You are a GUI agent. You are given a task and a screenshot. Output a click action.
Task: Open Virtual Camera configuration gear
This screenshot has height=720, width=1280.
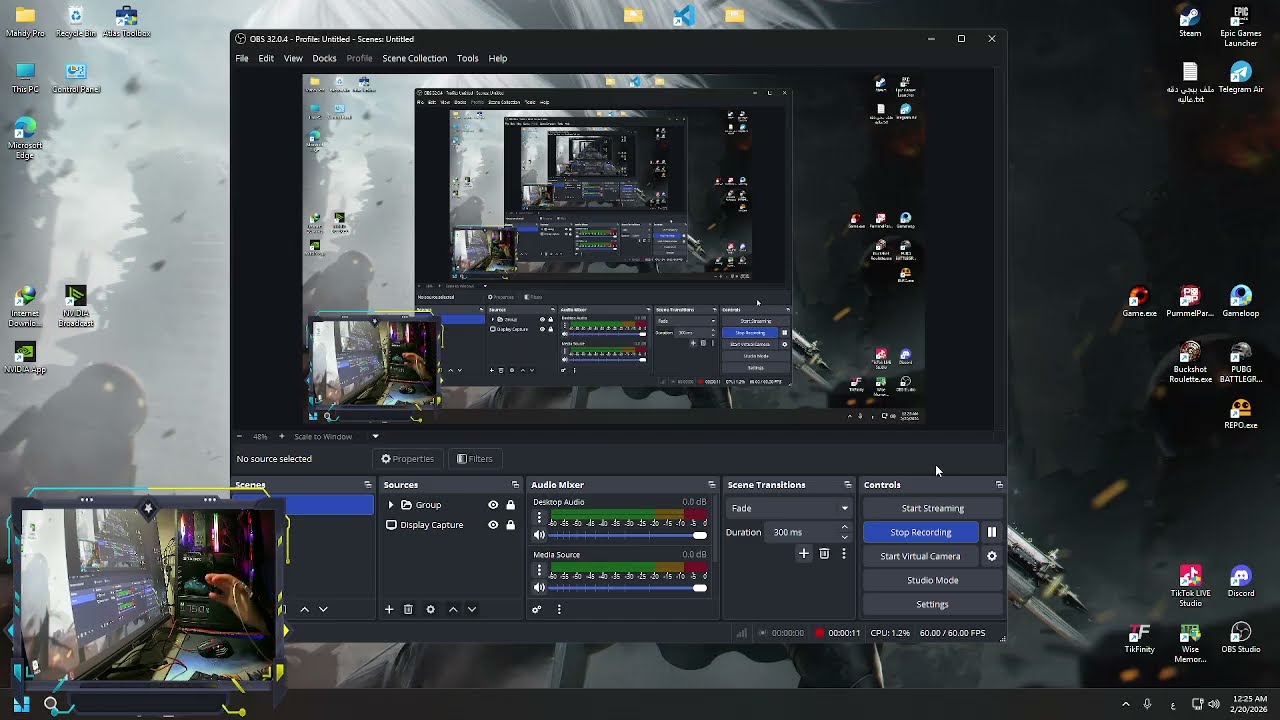(992, 556)
